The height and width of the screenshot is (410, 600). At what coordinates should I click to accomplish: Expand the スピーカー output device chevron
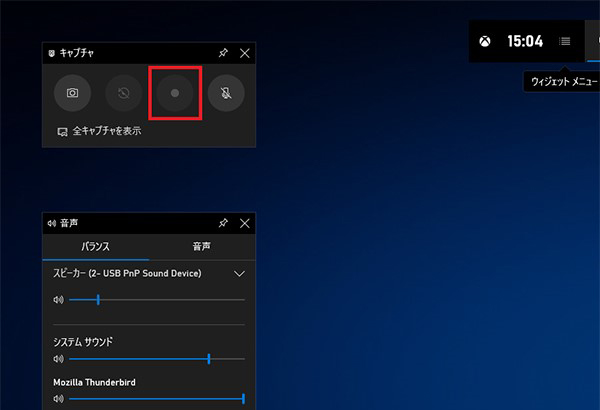tap(238, 273)
